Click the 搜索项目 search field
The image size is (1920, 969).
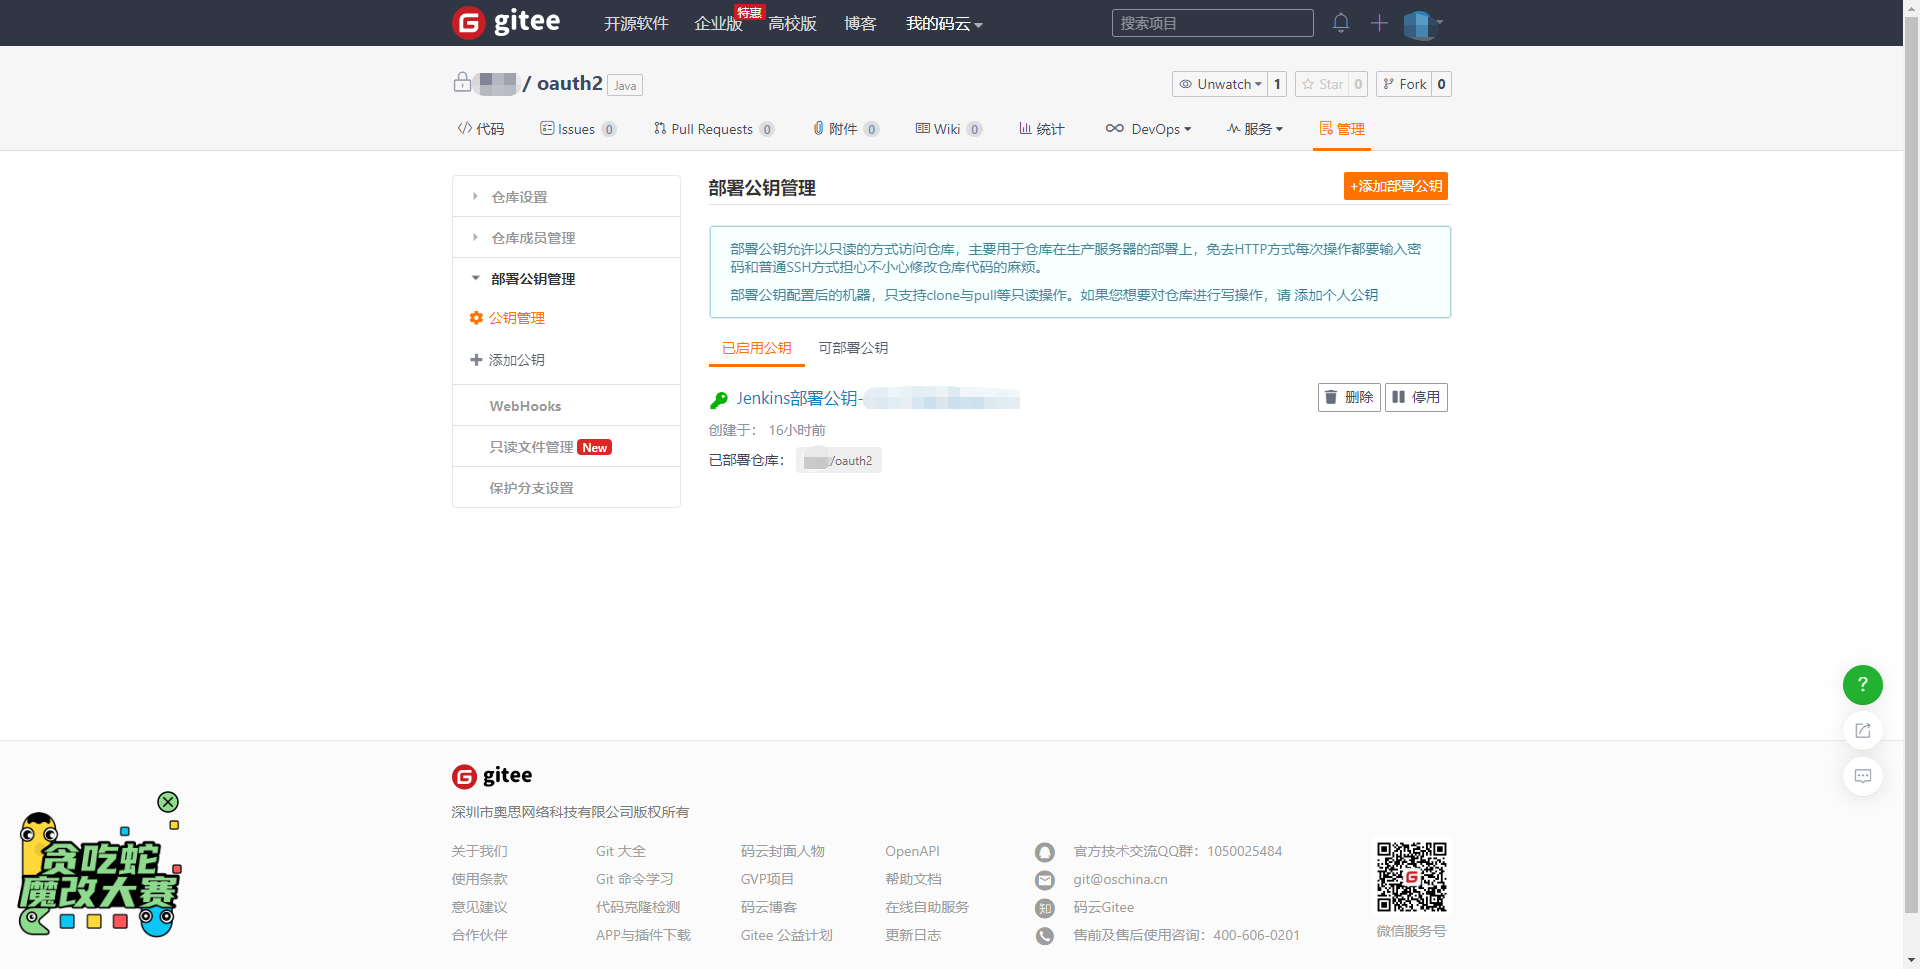point(1212,22)
